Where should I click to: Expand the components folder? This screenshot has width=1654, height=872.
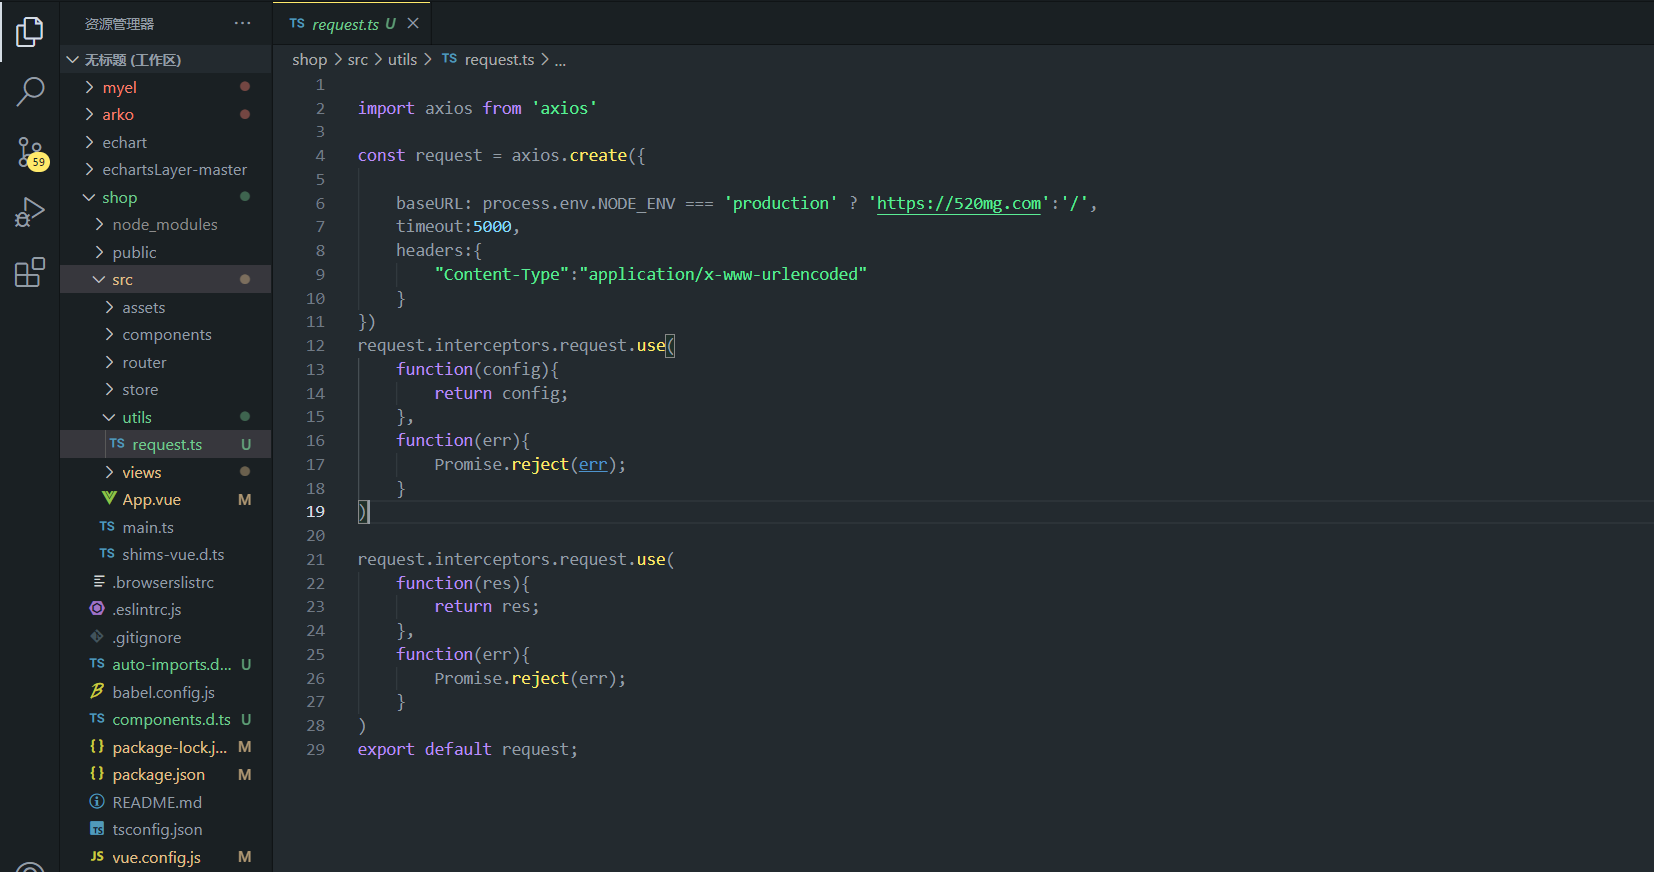click(x=166, y=334)
